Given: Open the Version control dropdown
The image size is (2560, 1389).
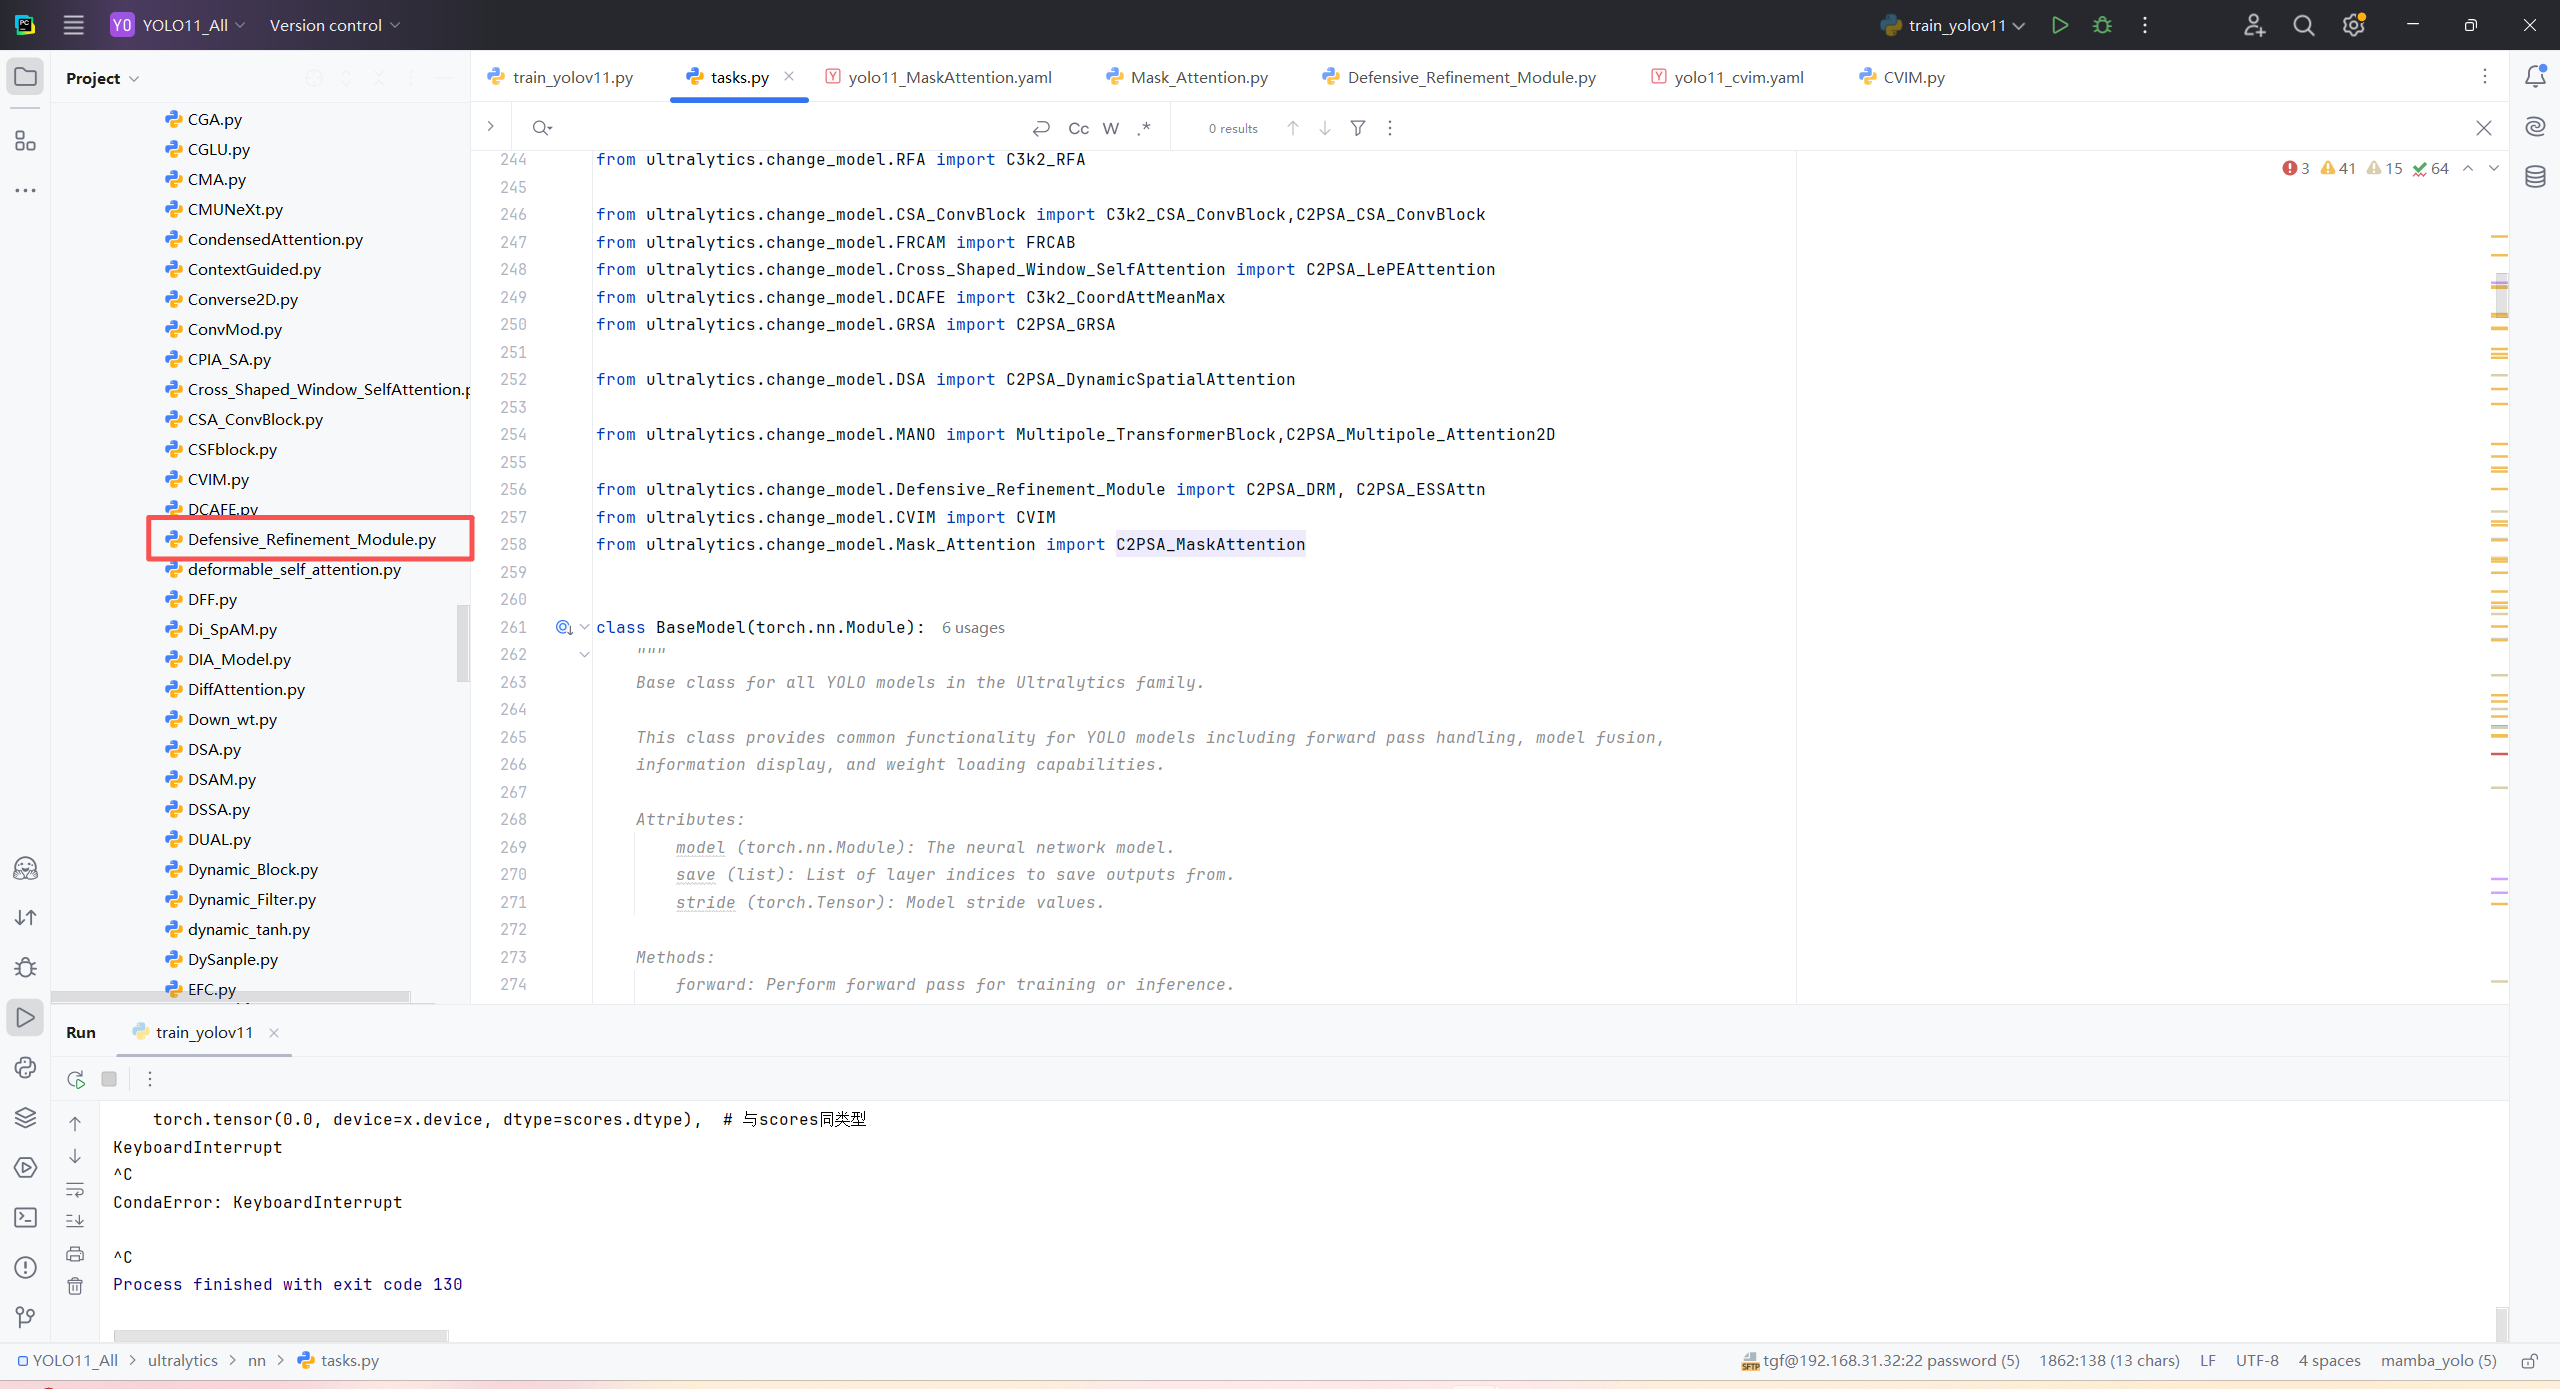Looking at the screenshot, I should tap(334, 25).
